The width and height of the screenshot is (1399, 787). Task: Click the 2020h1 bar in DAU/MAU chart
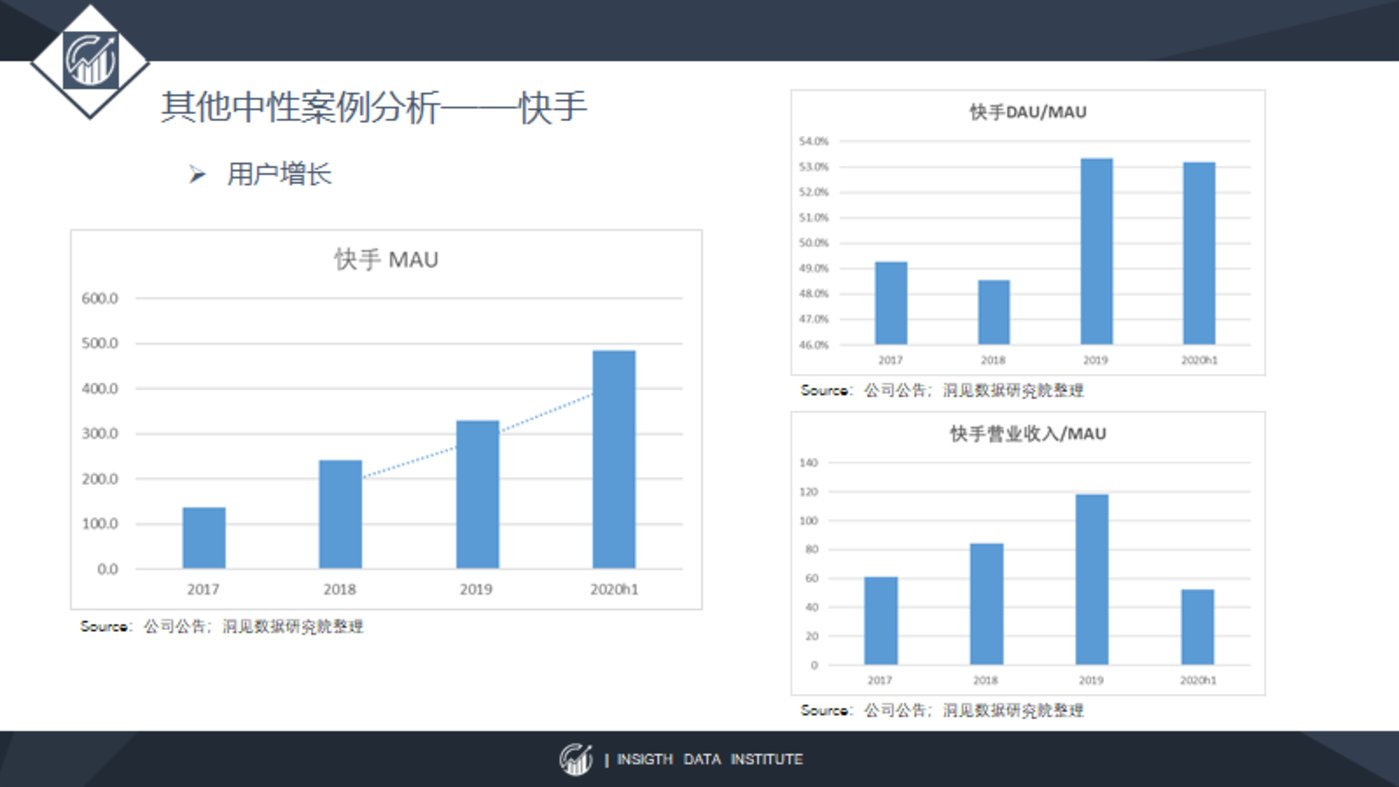[1199, 254]
